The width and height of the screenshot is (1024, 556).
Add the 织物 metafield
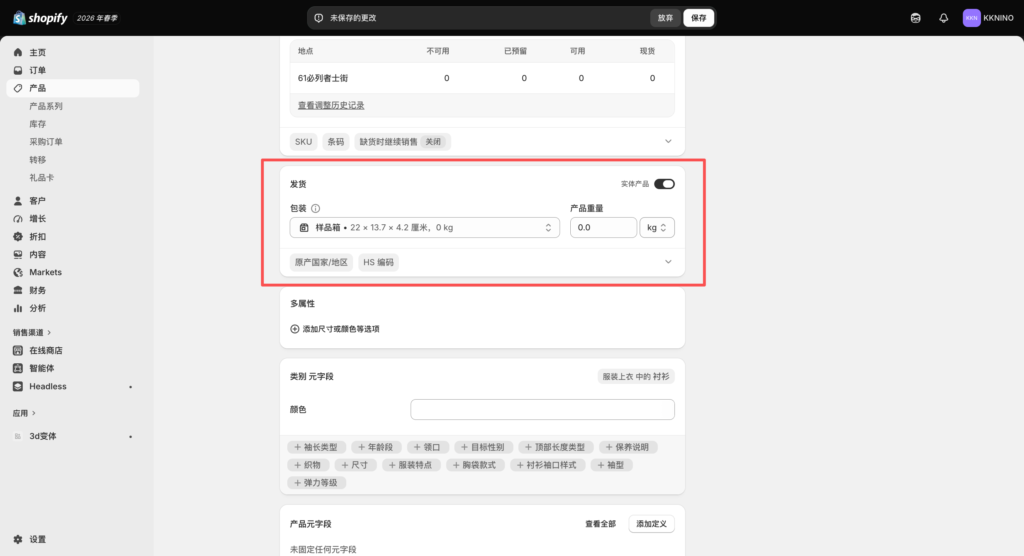[x=308, y=465]
